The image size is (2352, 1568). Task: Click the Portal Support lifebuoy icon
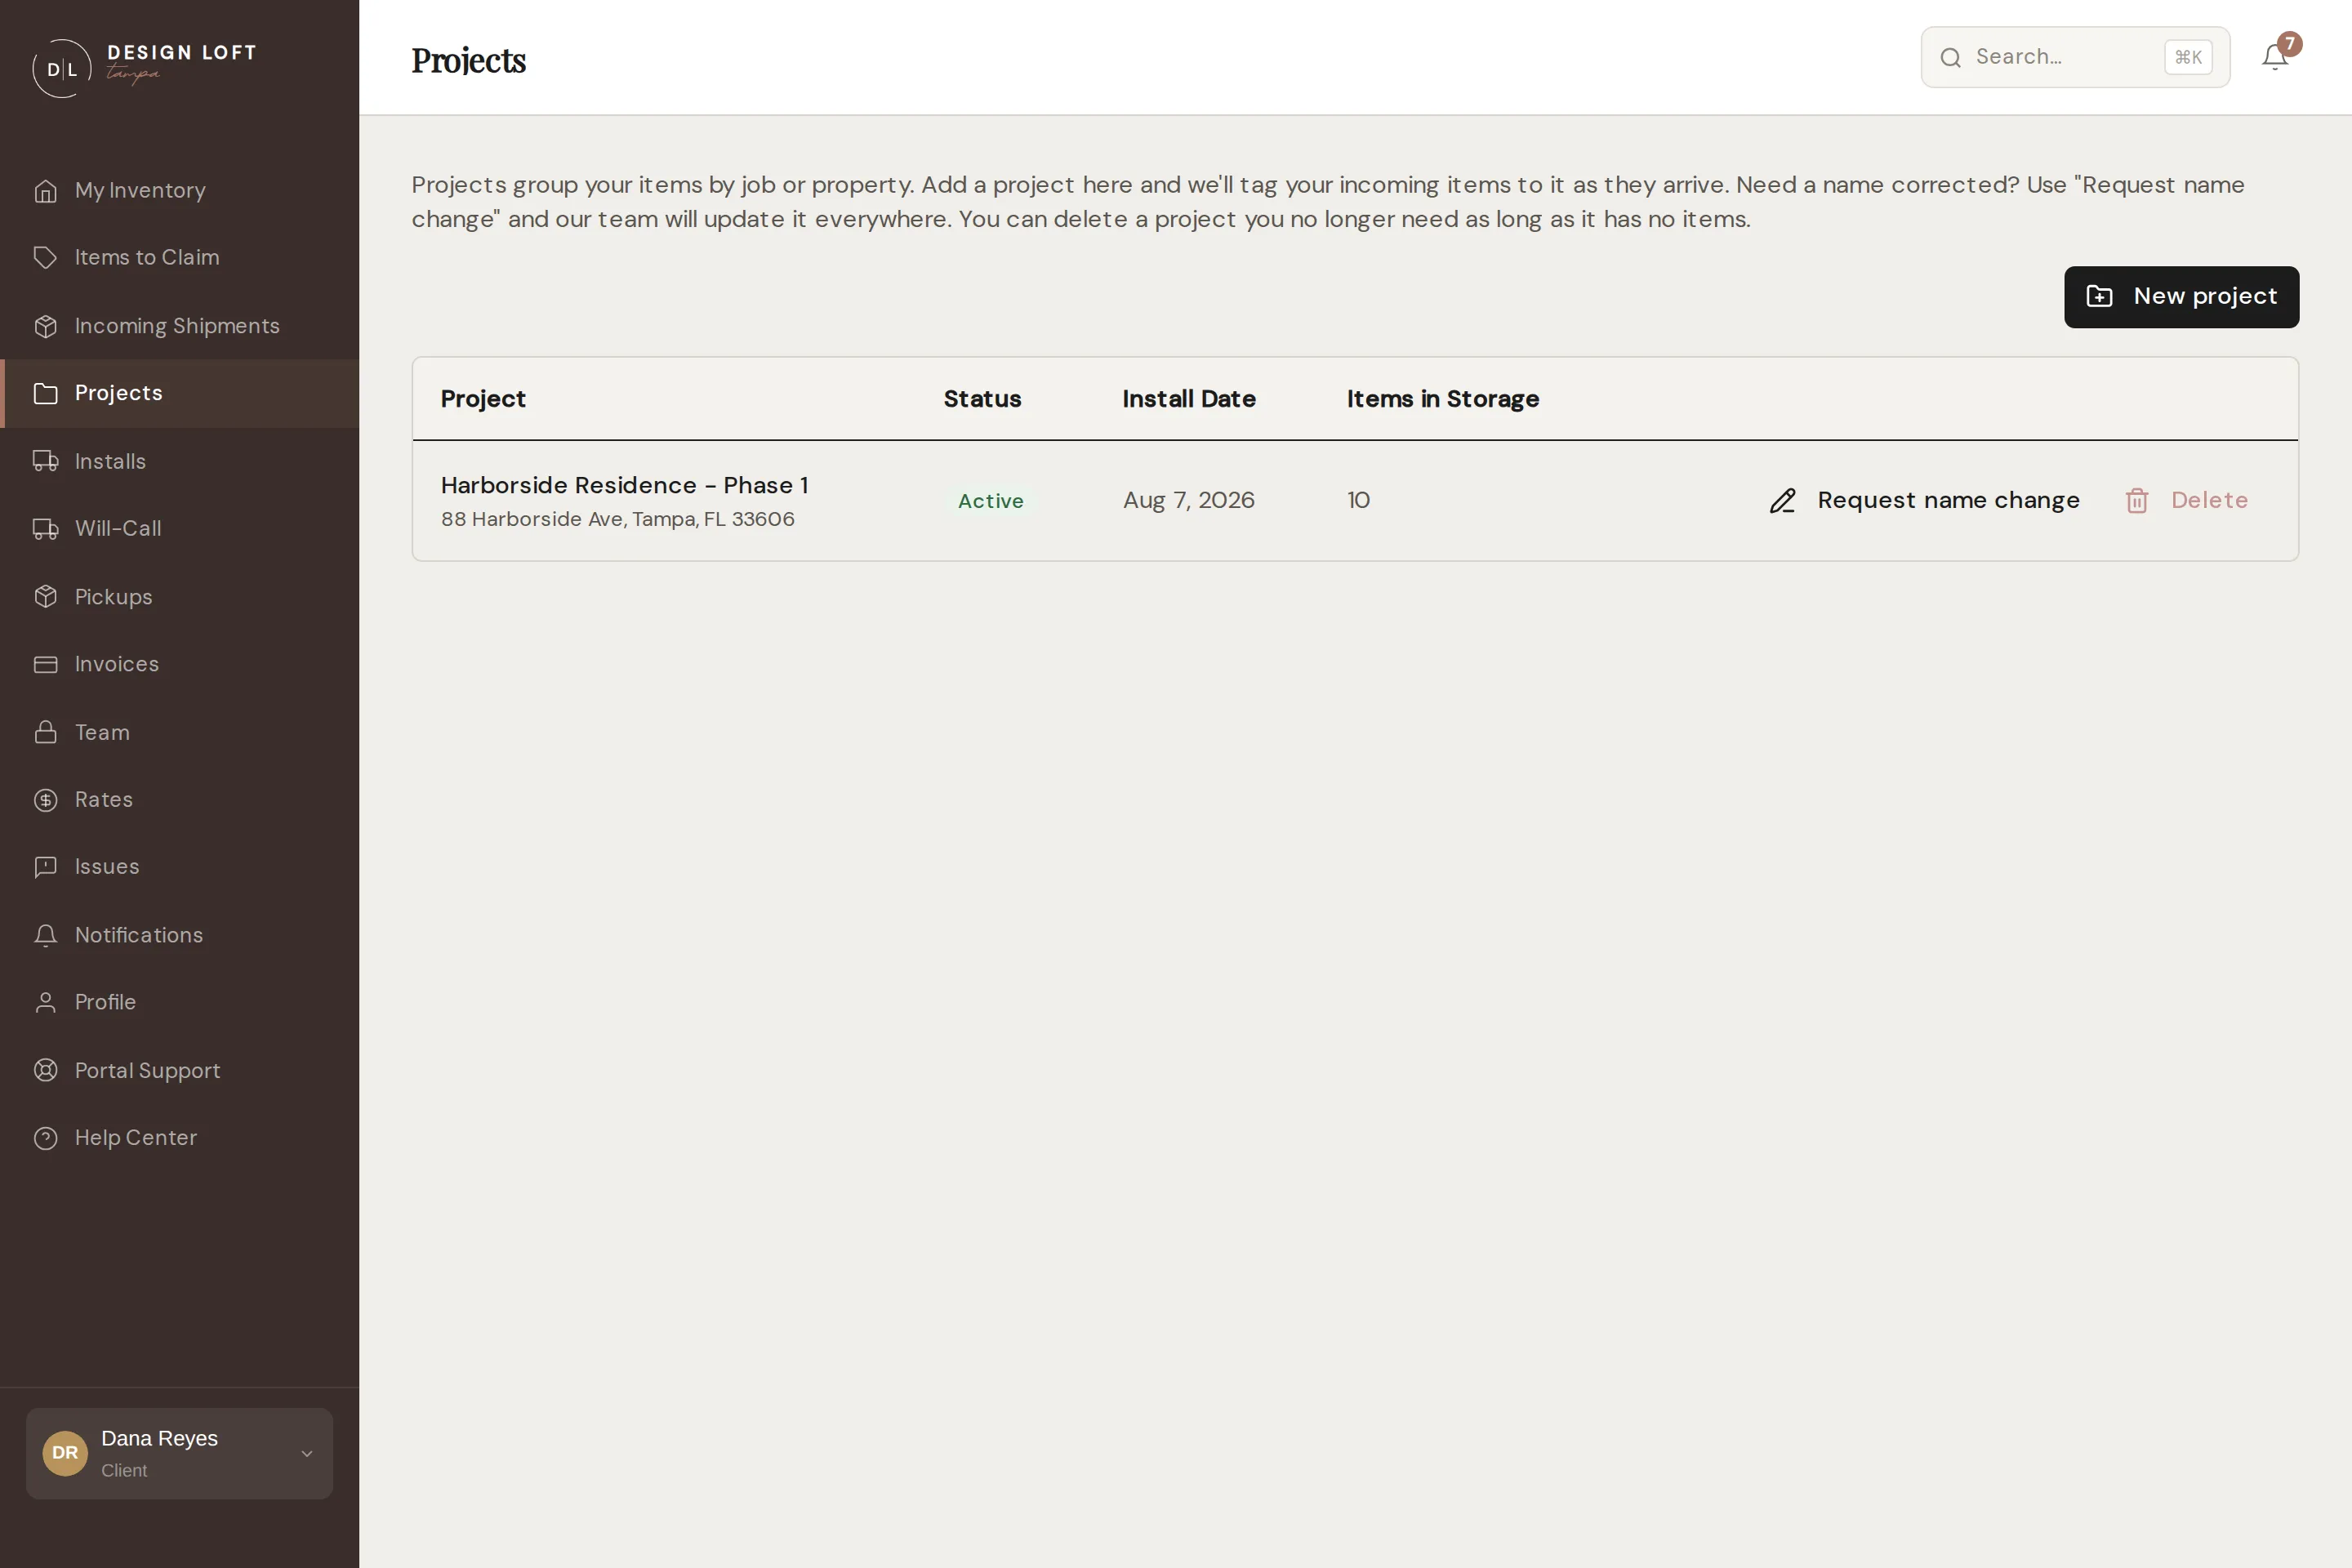tap(45, 1070)
